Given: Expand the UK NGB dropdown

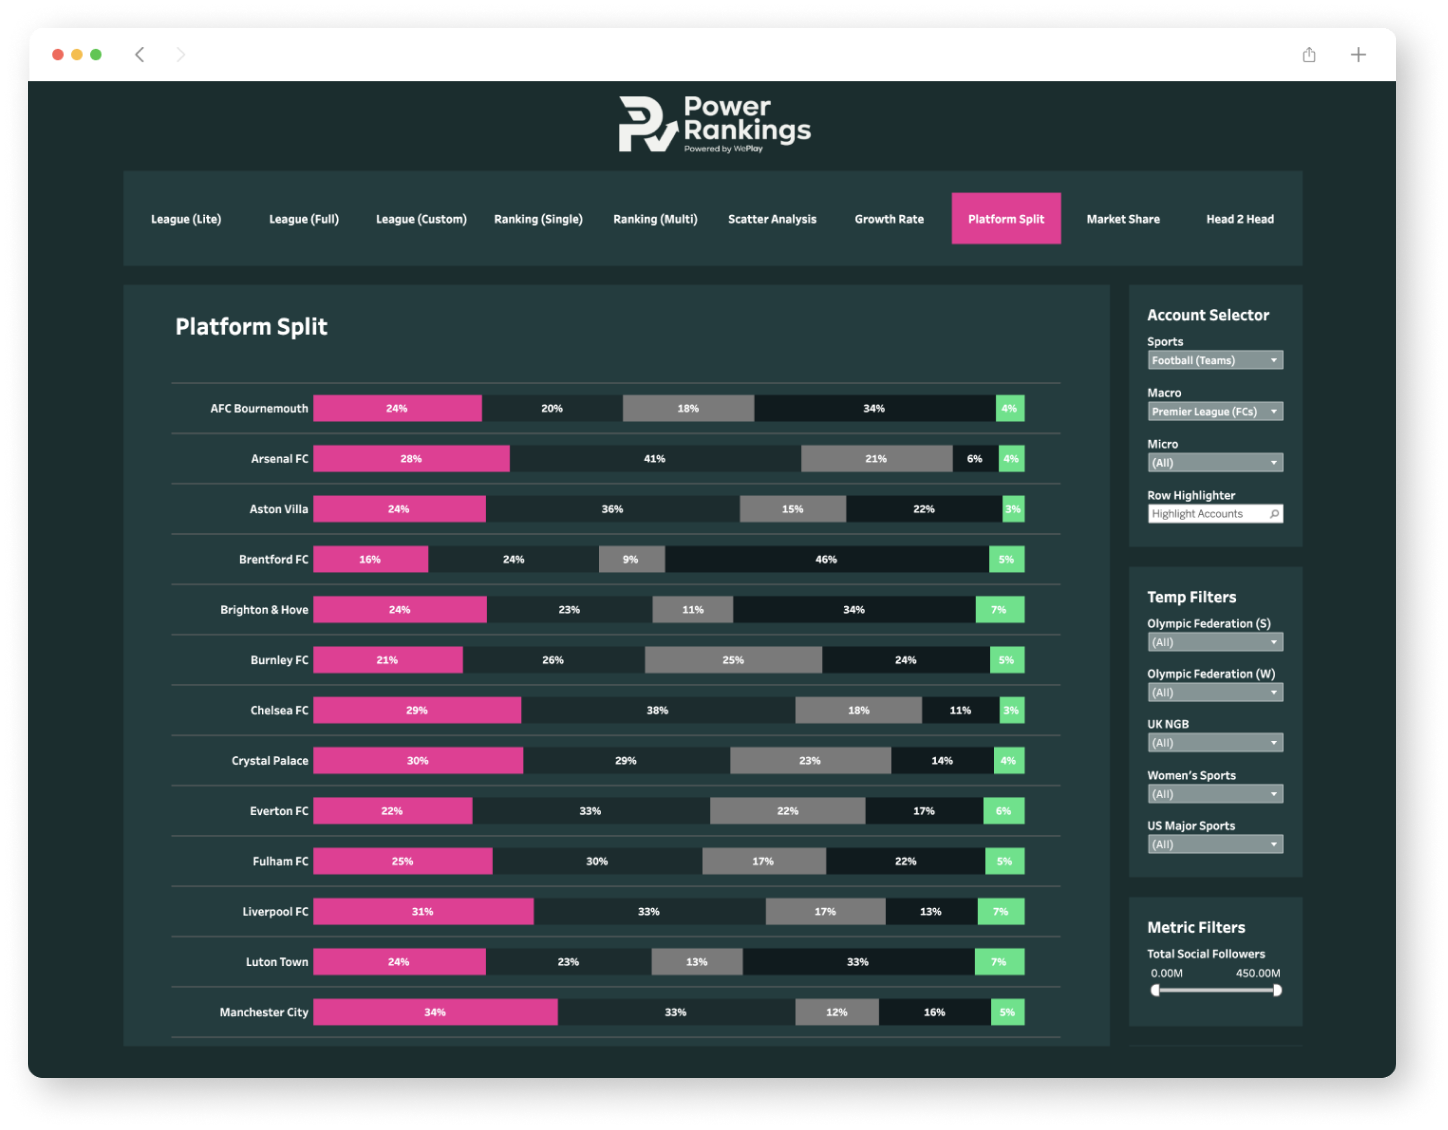Looking at the screenshot, I should click(x=1215, y=743).
